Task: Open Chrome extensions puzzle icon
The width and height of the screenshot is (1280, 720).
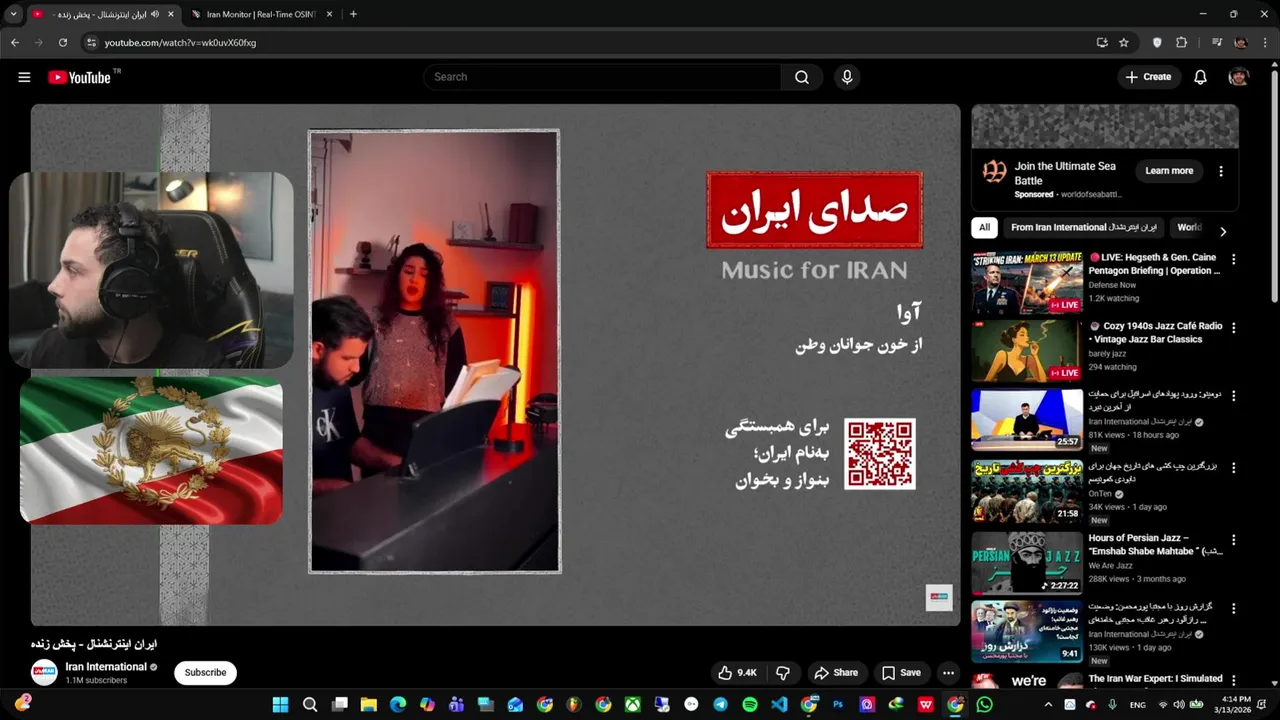Action: tap(1181, 43)
